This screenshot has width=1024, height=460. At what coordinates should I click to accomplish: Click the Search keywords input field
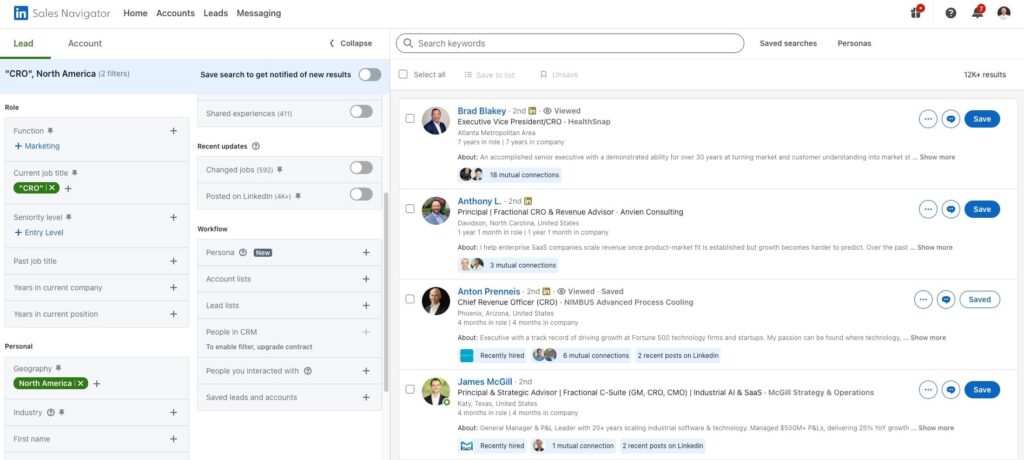coord(569,43)
